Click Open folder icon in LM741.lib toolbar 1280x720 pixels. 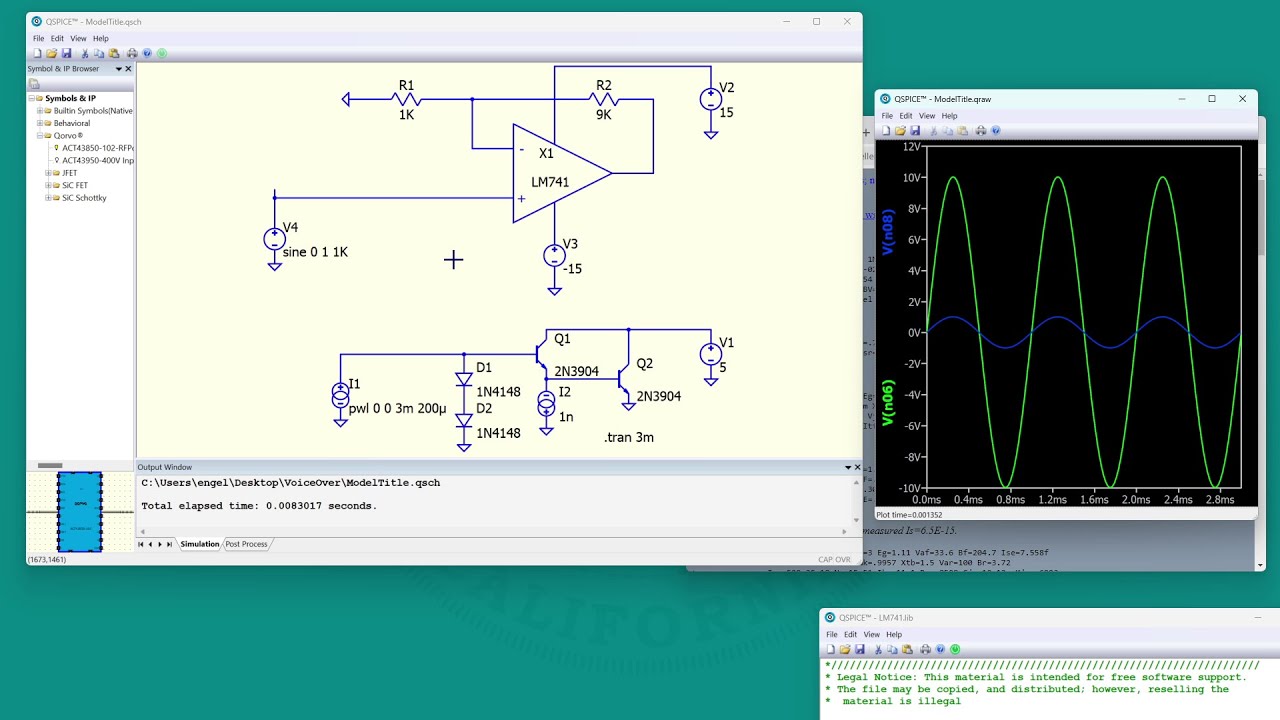coord(845,649)
